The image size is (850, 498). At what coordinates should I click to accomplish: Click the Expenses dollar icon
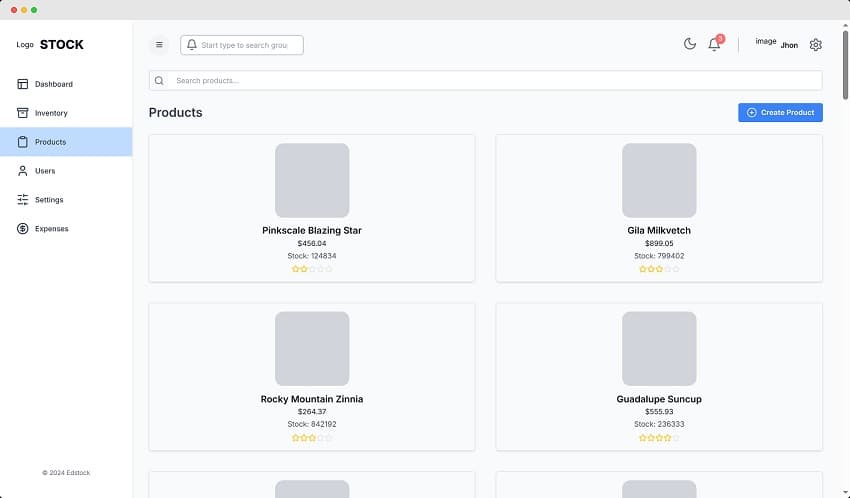click(x=23, y=229)
